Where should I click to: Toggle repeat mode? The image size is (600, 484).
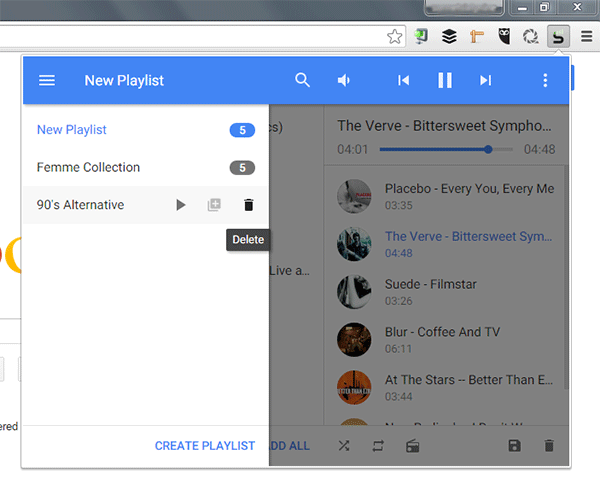378,446
